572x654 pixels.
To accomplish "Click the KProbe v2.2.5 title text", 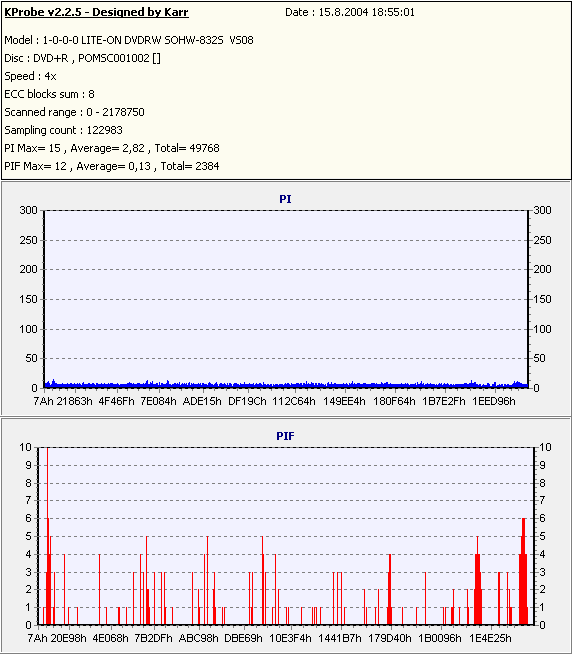I will [x=96, y=12].
